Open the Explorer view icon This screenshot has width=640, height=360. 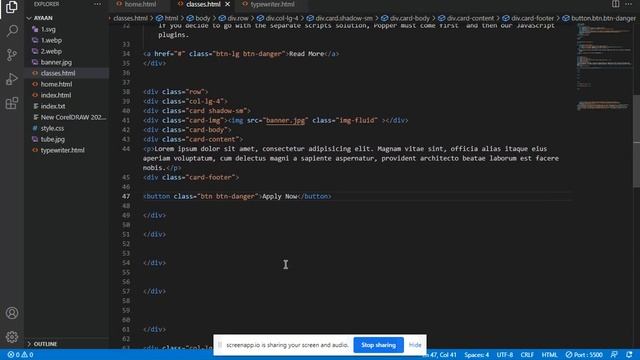(x=12, y=7)
